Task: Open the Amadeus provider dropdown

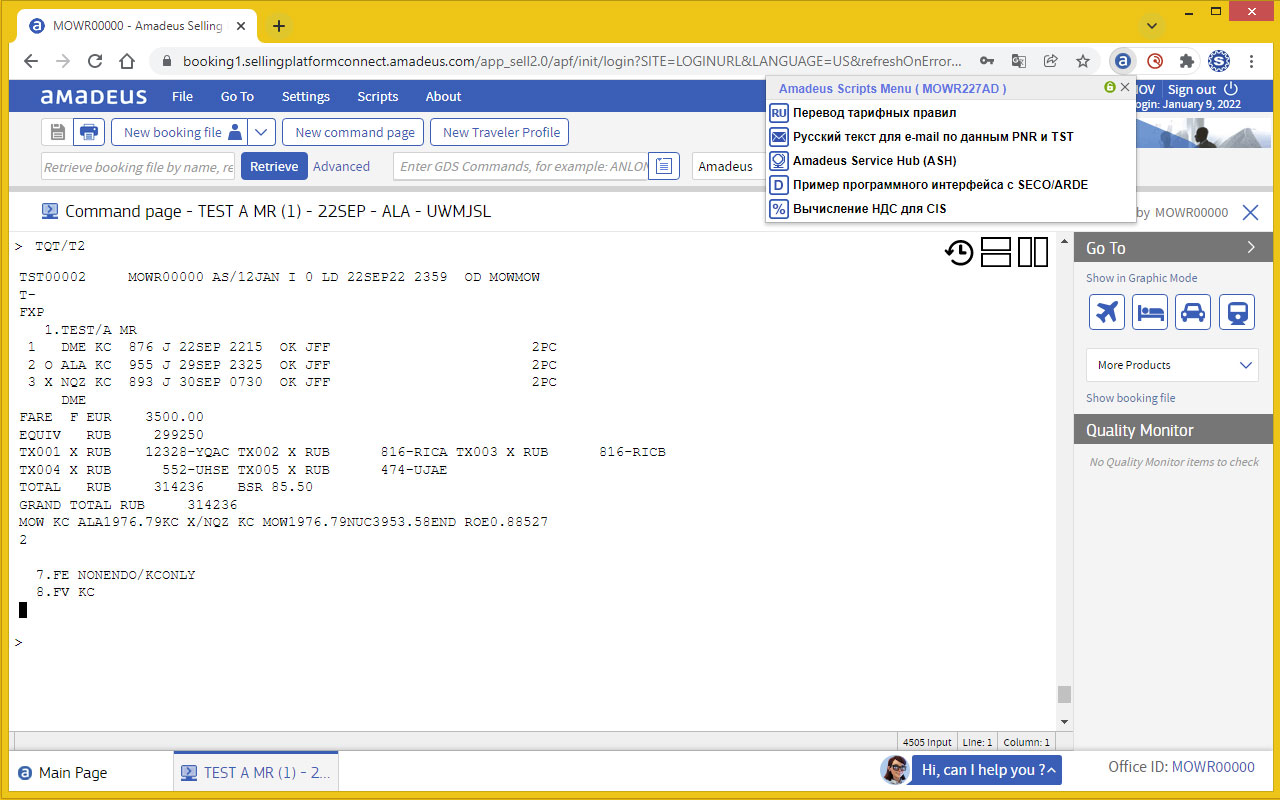Action: 729,166
